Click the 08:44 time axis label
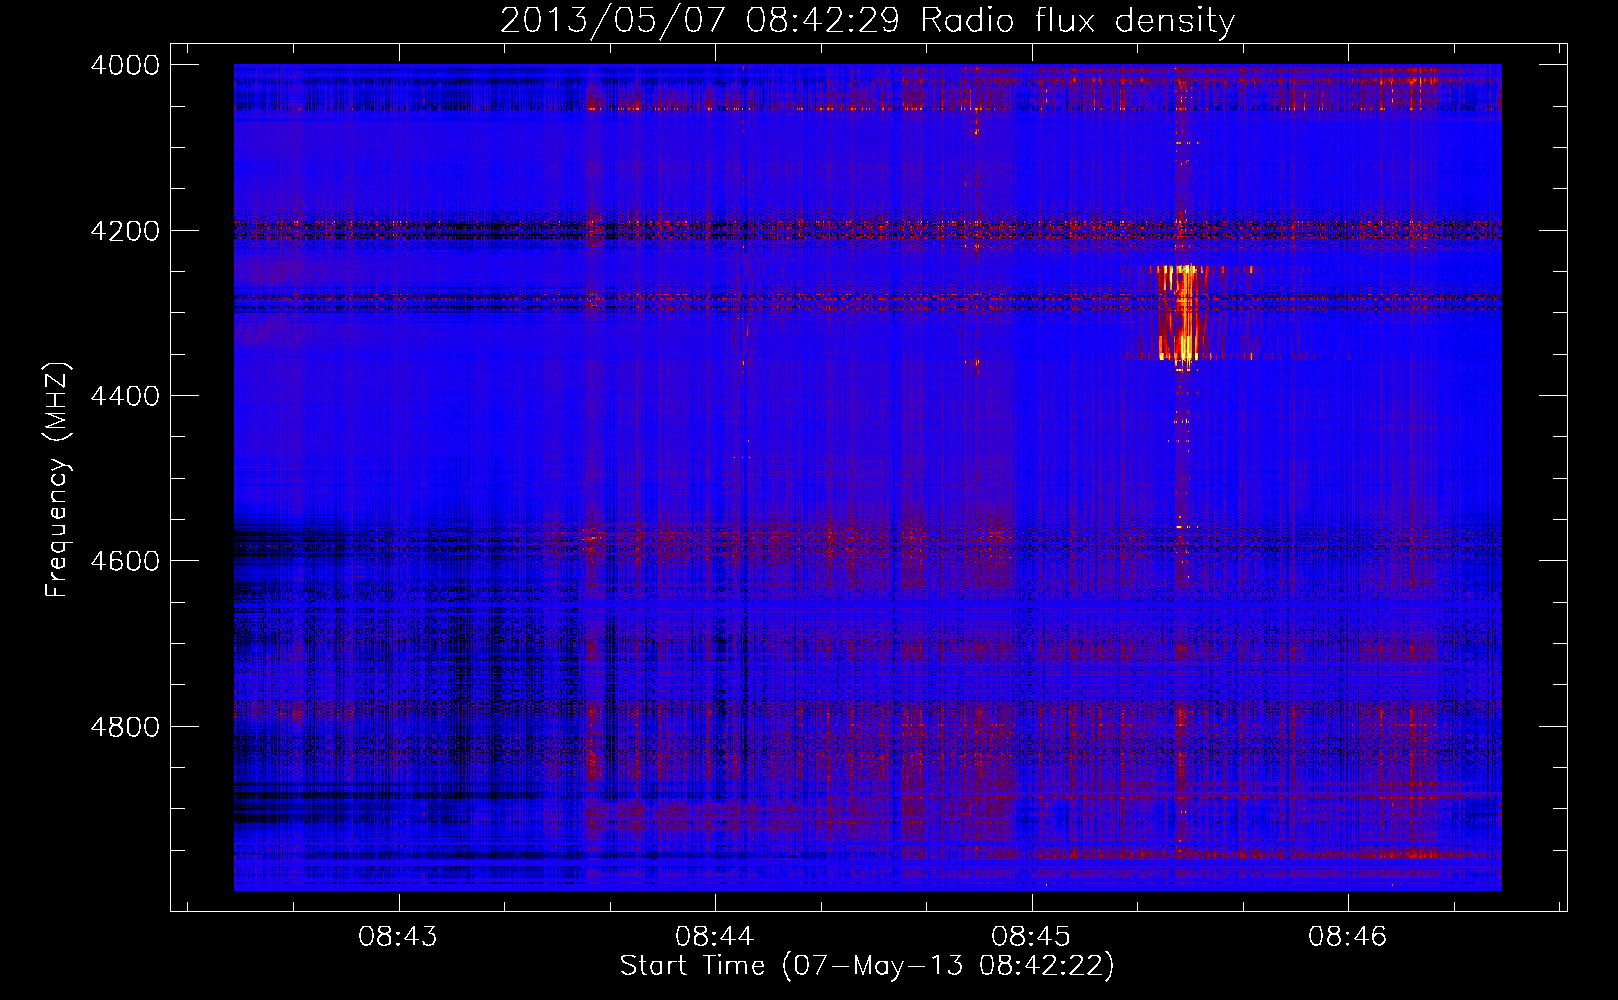The height and width of the screenshot is (1000, 1618). (x=714, y=937)
